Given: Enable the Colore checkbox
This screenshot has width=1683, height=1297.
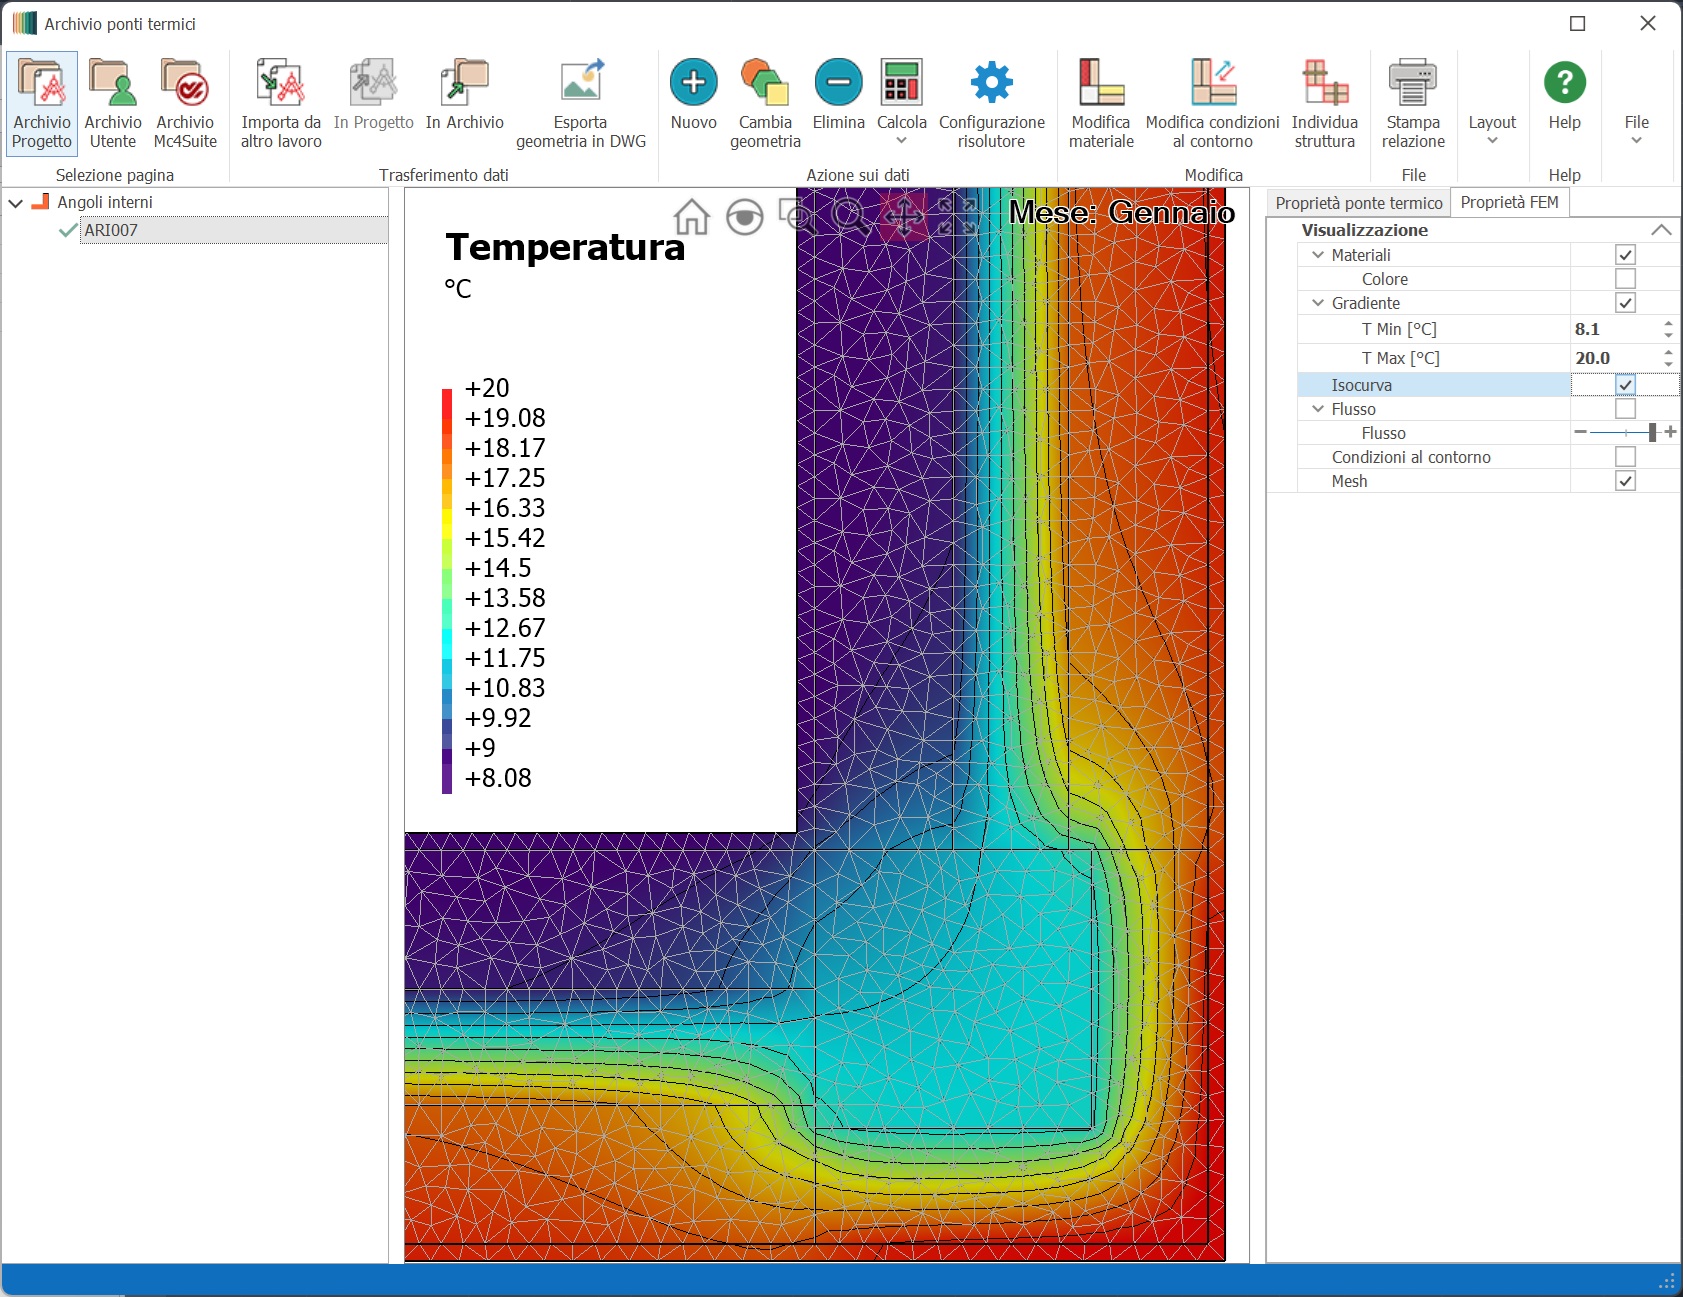Looking at the screenshot, I should (1625, 279).
